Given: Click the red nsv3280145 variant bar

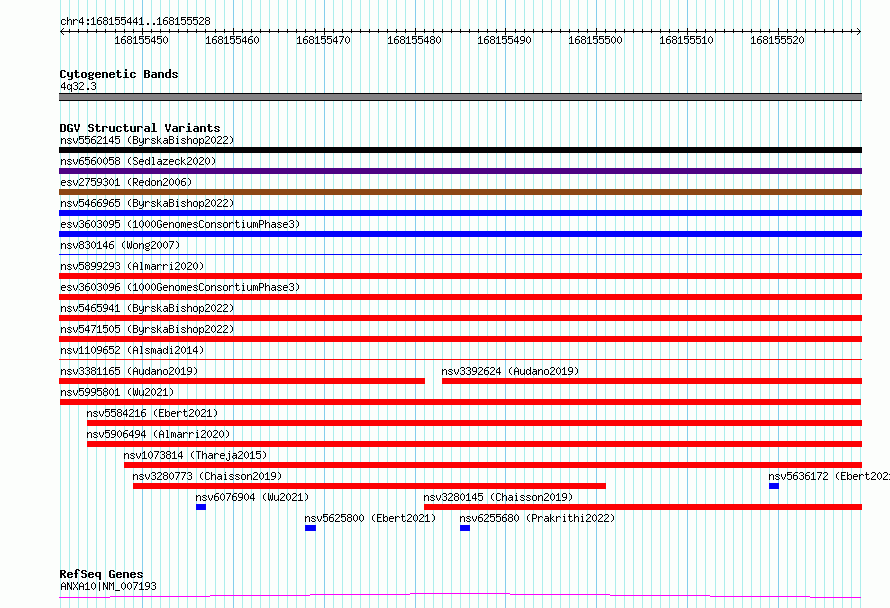Looking at the screenshot, I should click(643, 507).
